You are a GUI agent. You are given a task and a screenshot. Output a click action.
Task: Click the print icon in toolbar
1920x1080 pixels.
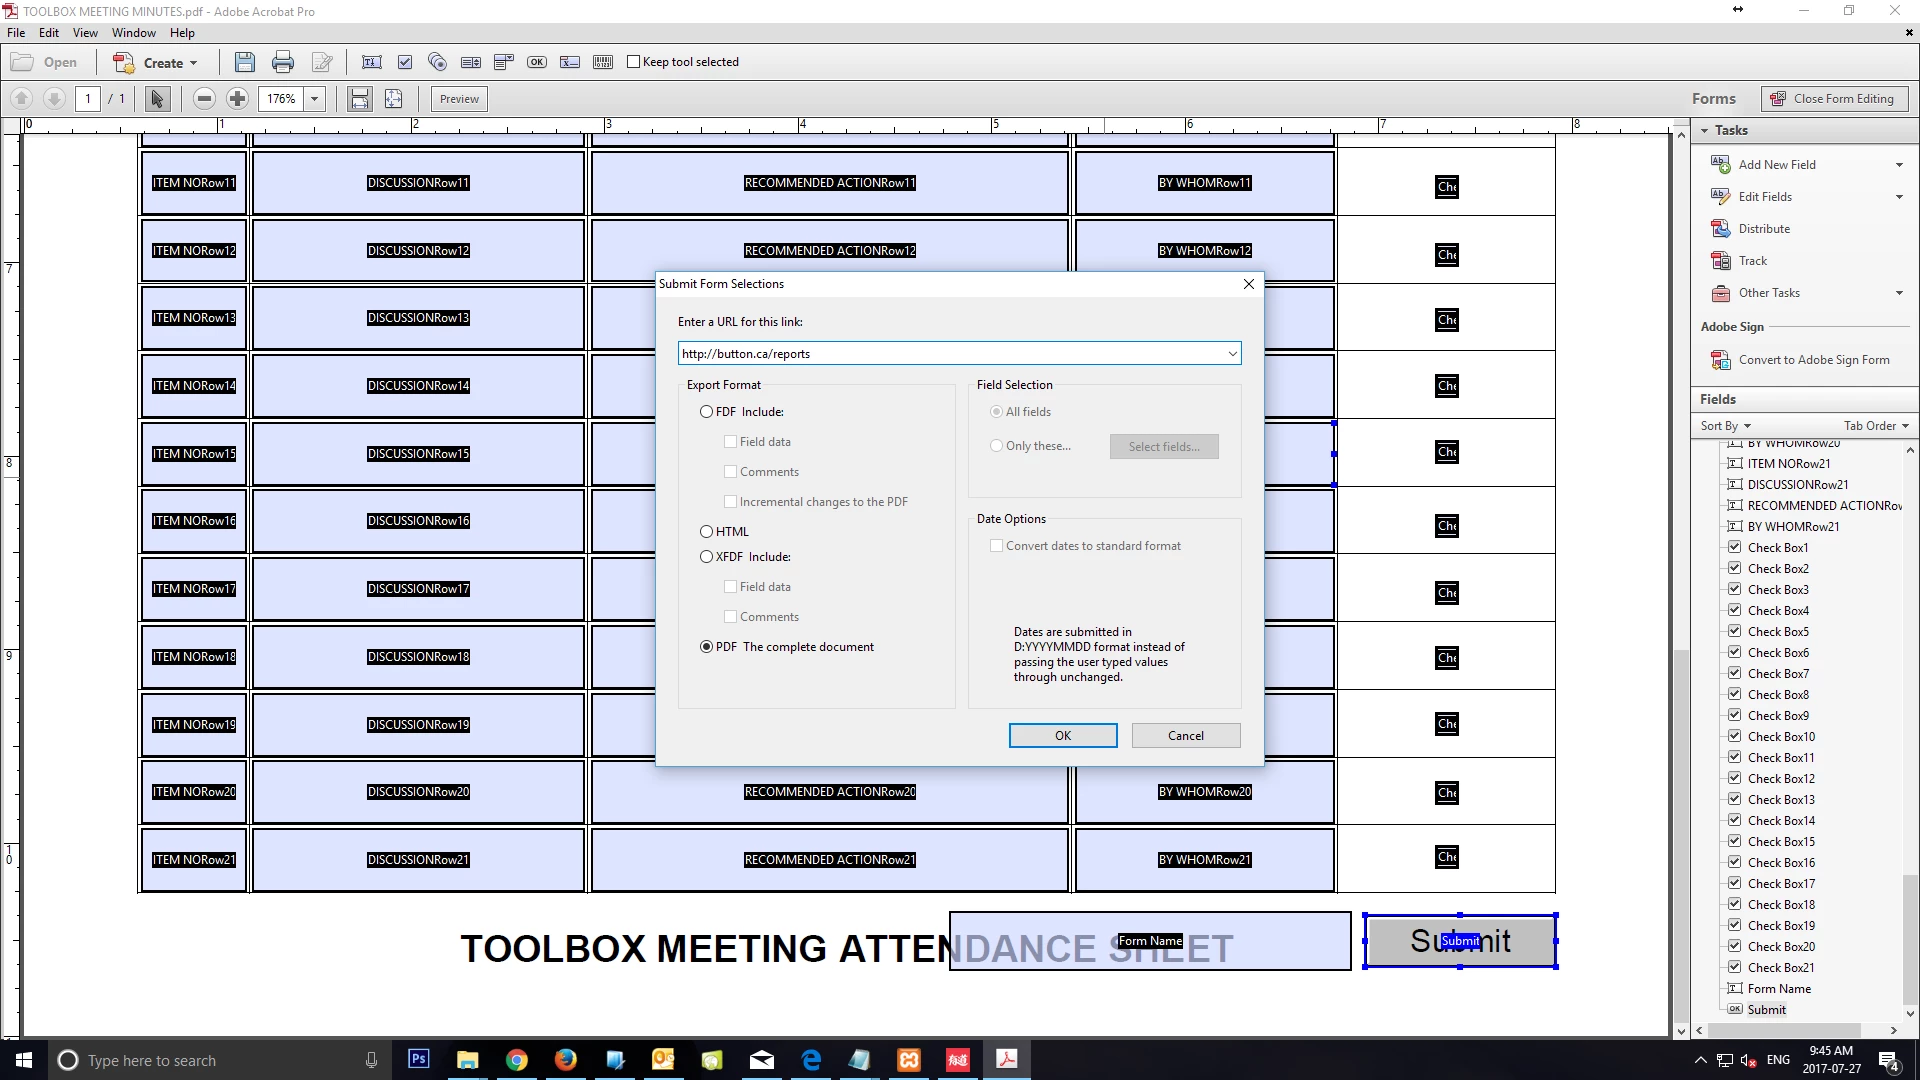point(283,62)
